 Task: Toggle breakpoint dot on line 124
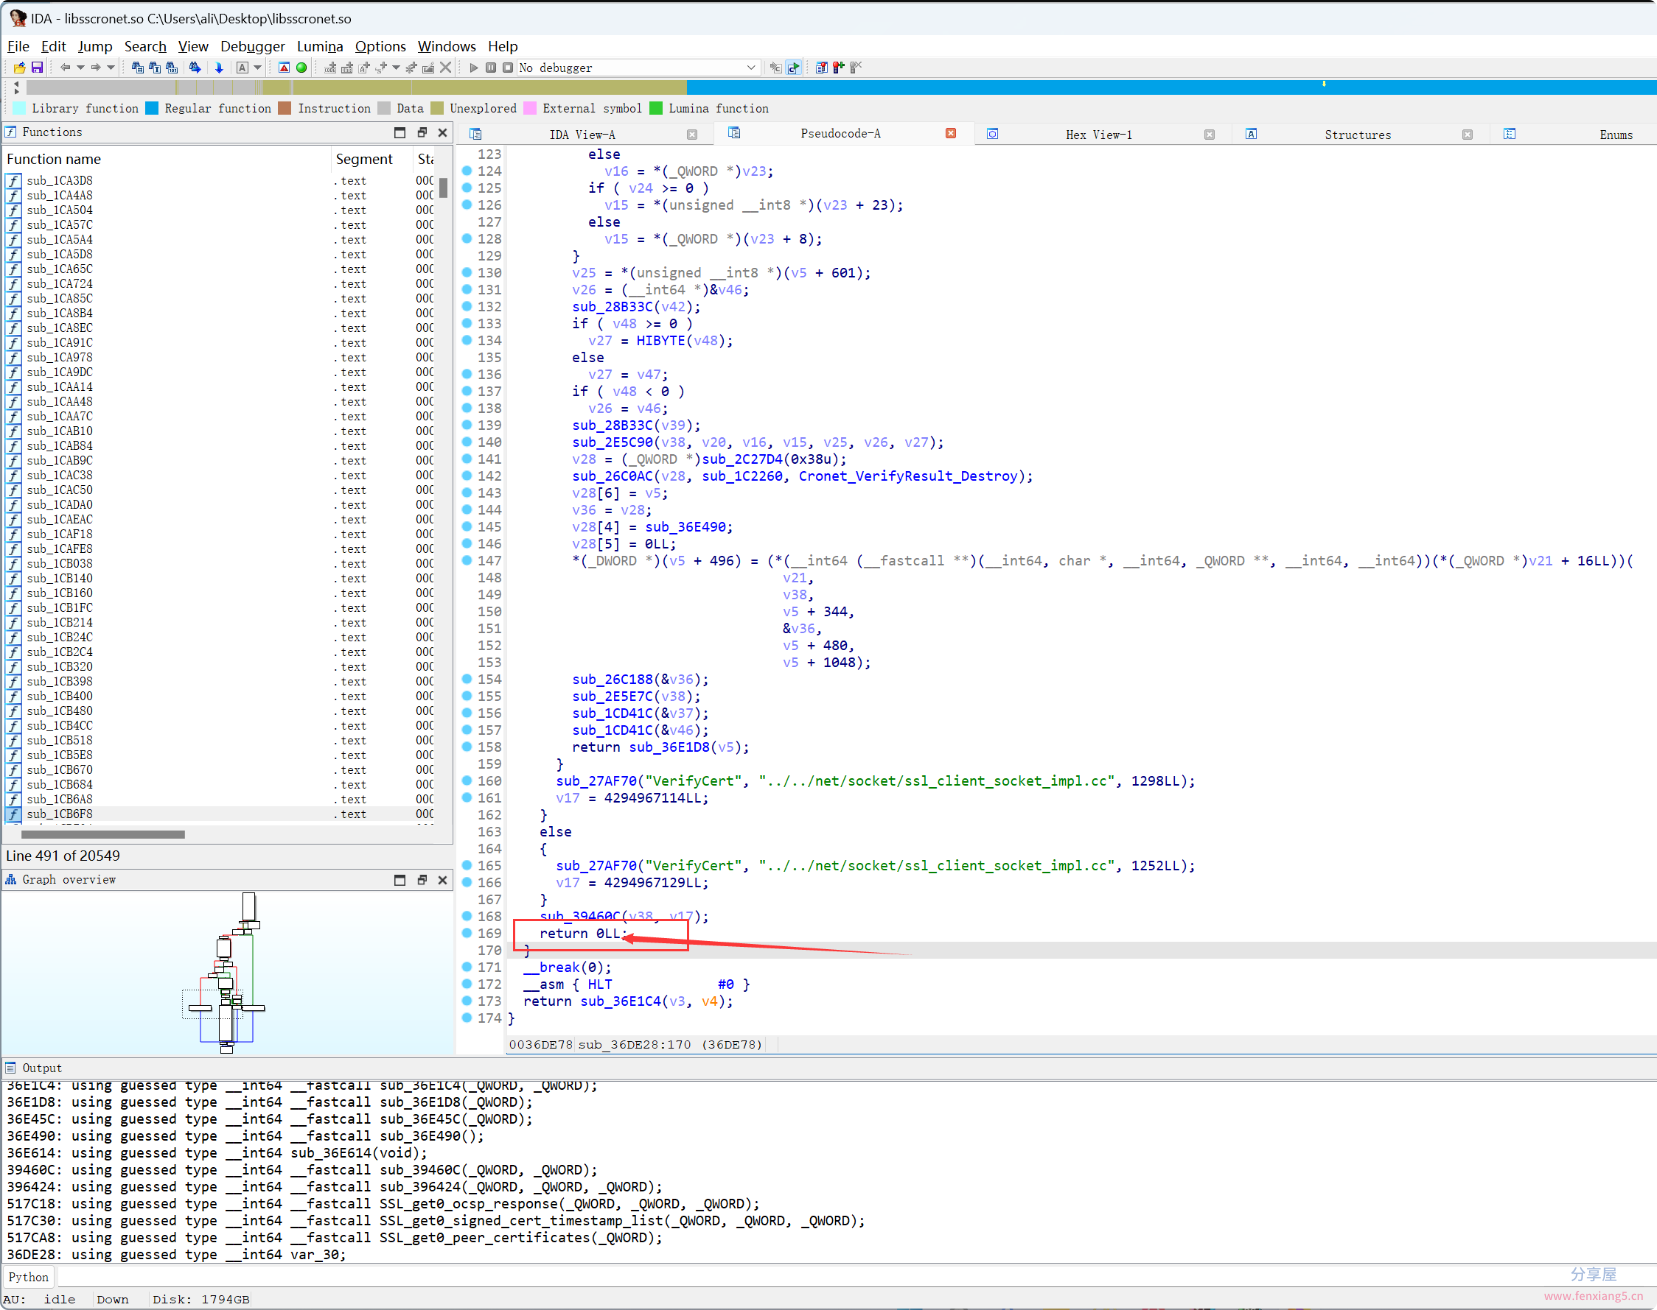467,171
